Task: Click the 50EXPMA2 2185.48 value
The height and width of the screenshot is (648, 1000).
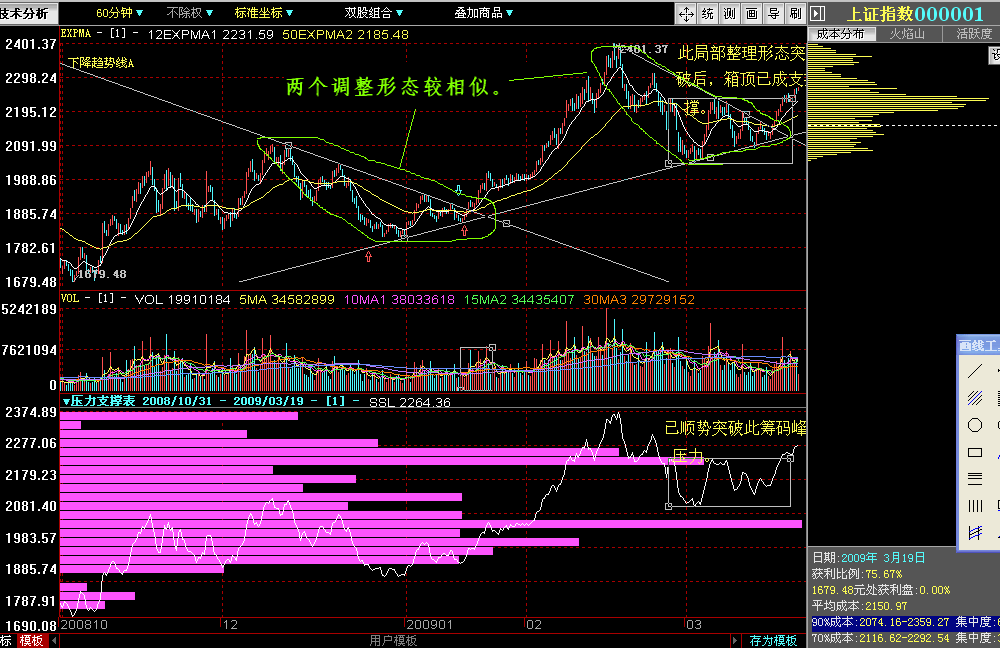Action: (345, 34)
